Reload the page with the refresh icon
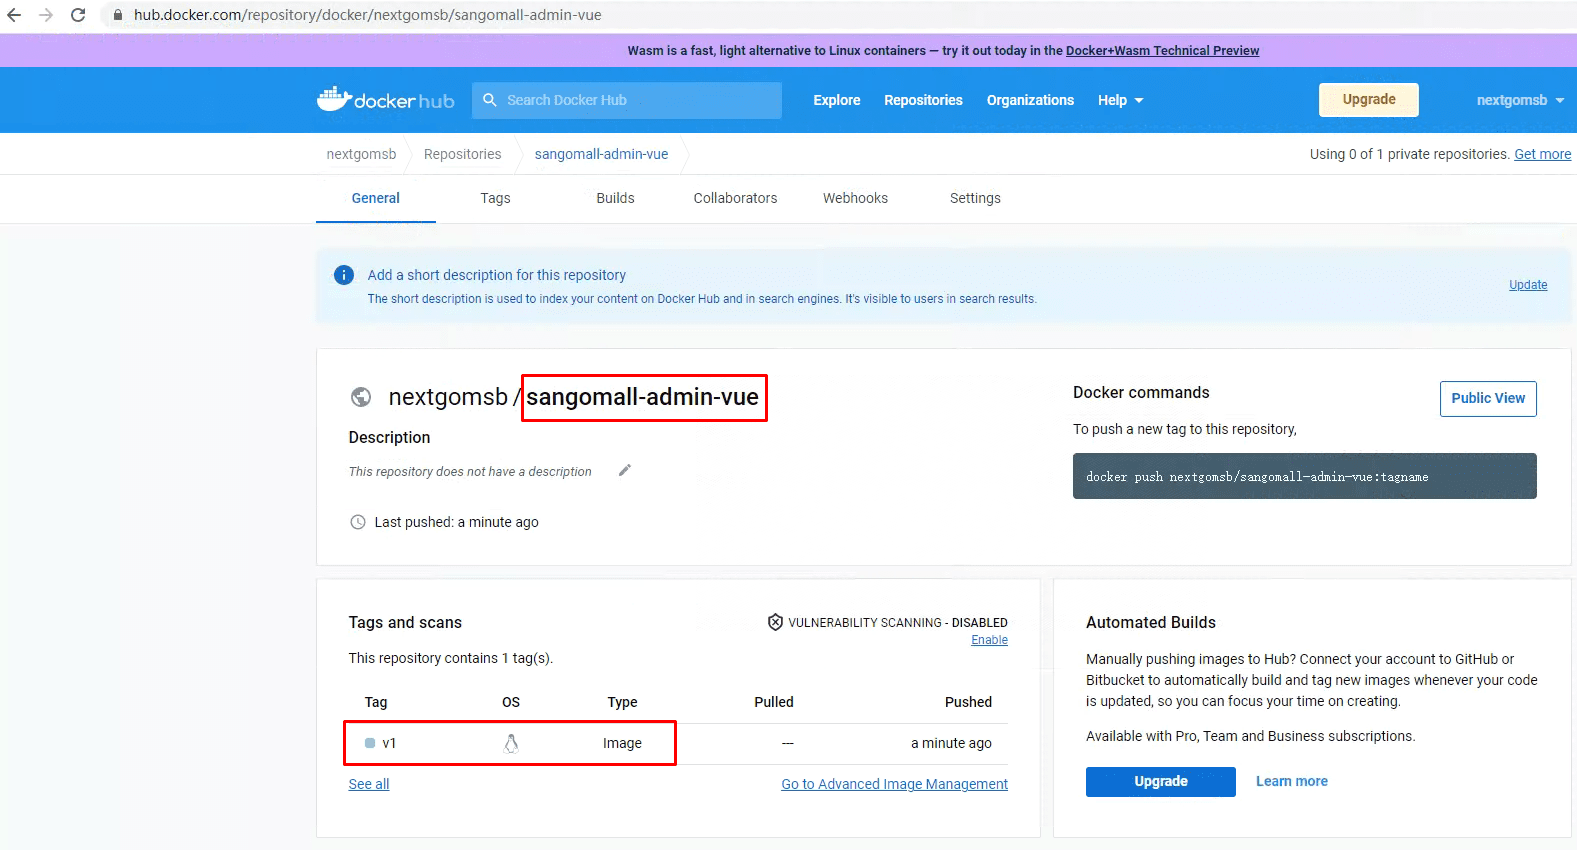 click(x=78, y=15)
